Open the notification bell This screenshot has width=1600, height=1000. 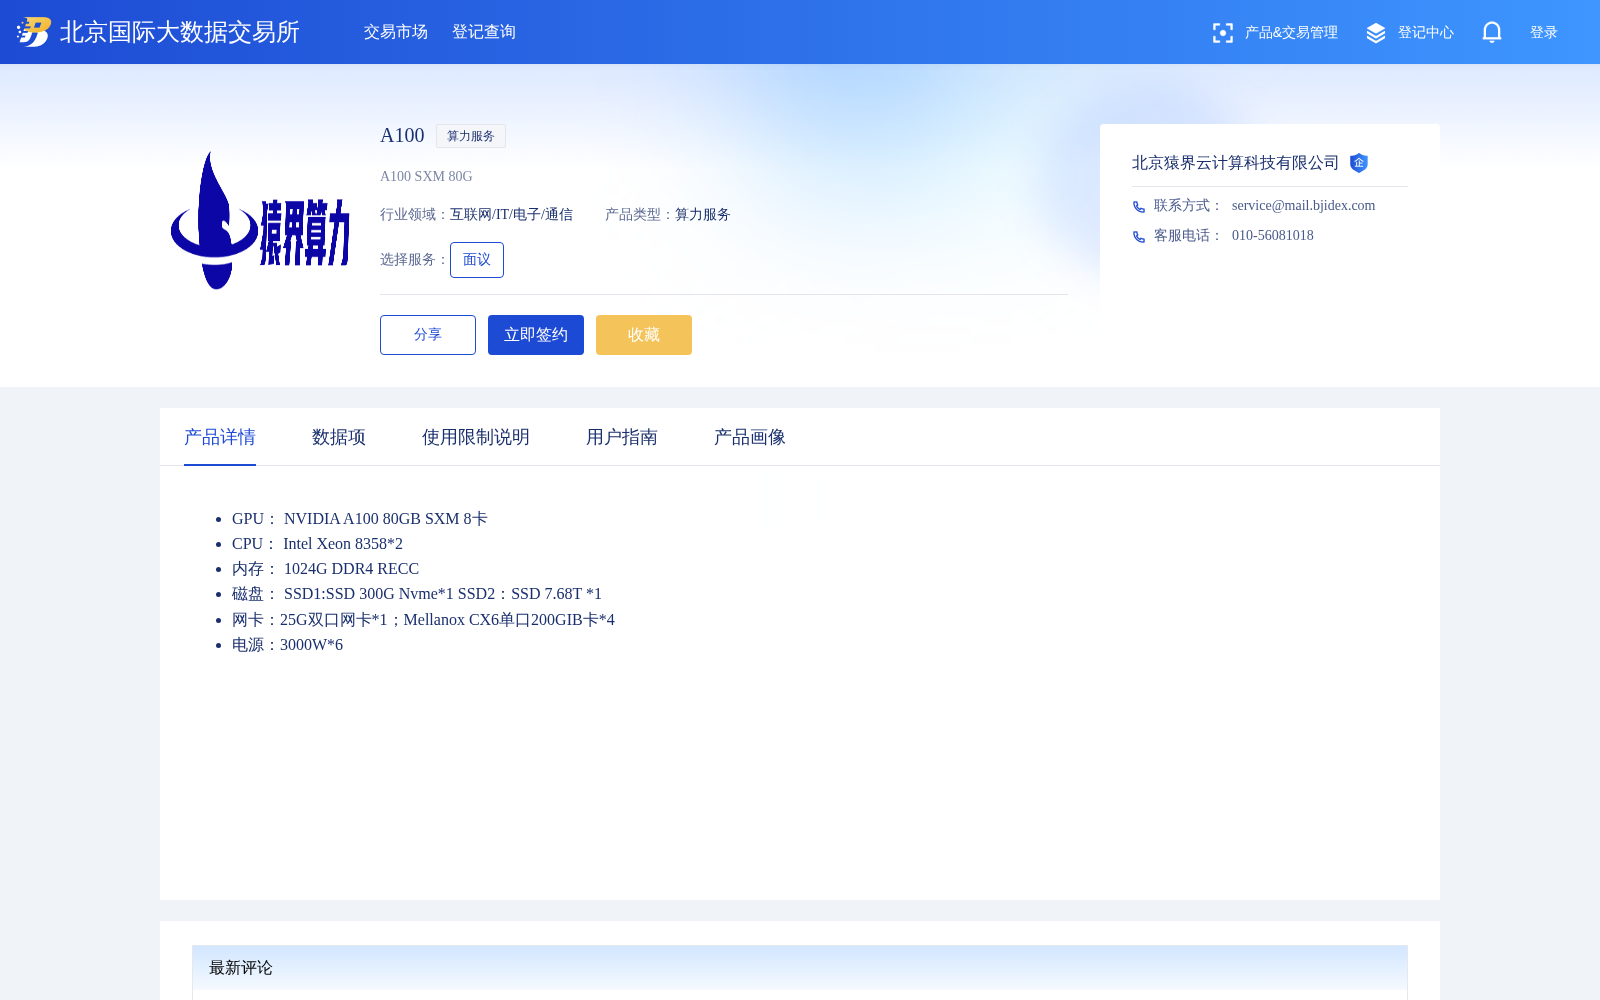[x=1492, y=32]
